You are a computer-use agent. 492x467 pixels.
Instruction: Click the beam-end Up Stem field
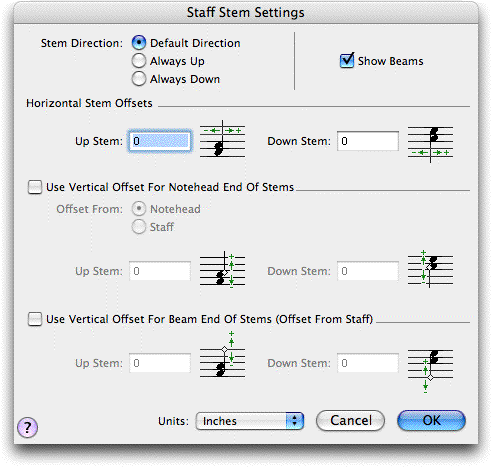click(x=160, y=363)
